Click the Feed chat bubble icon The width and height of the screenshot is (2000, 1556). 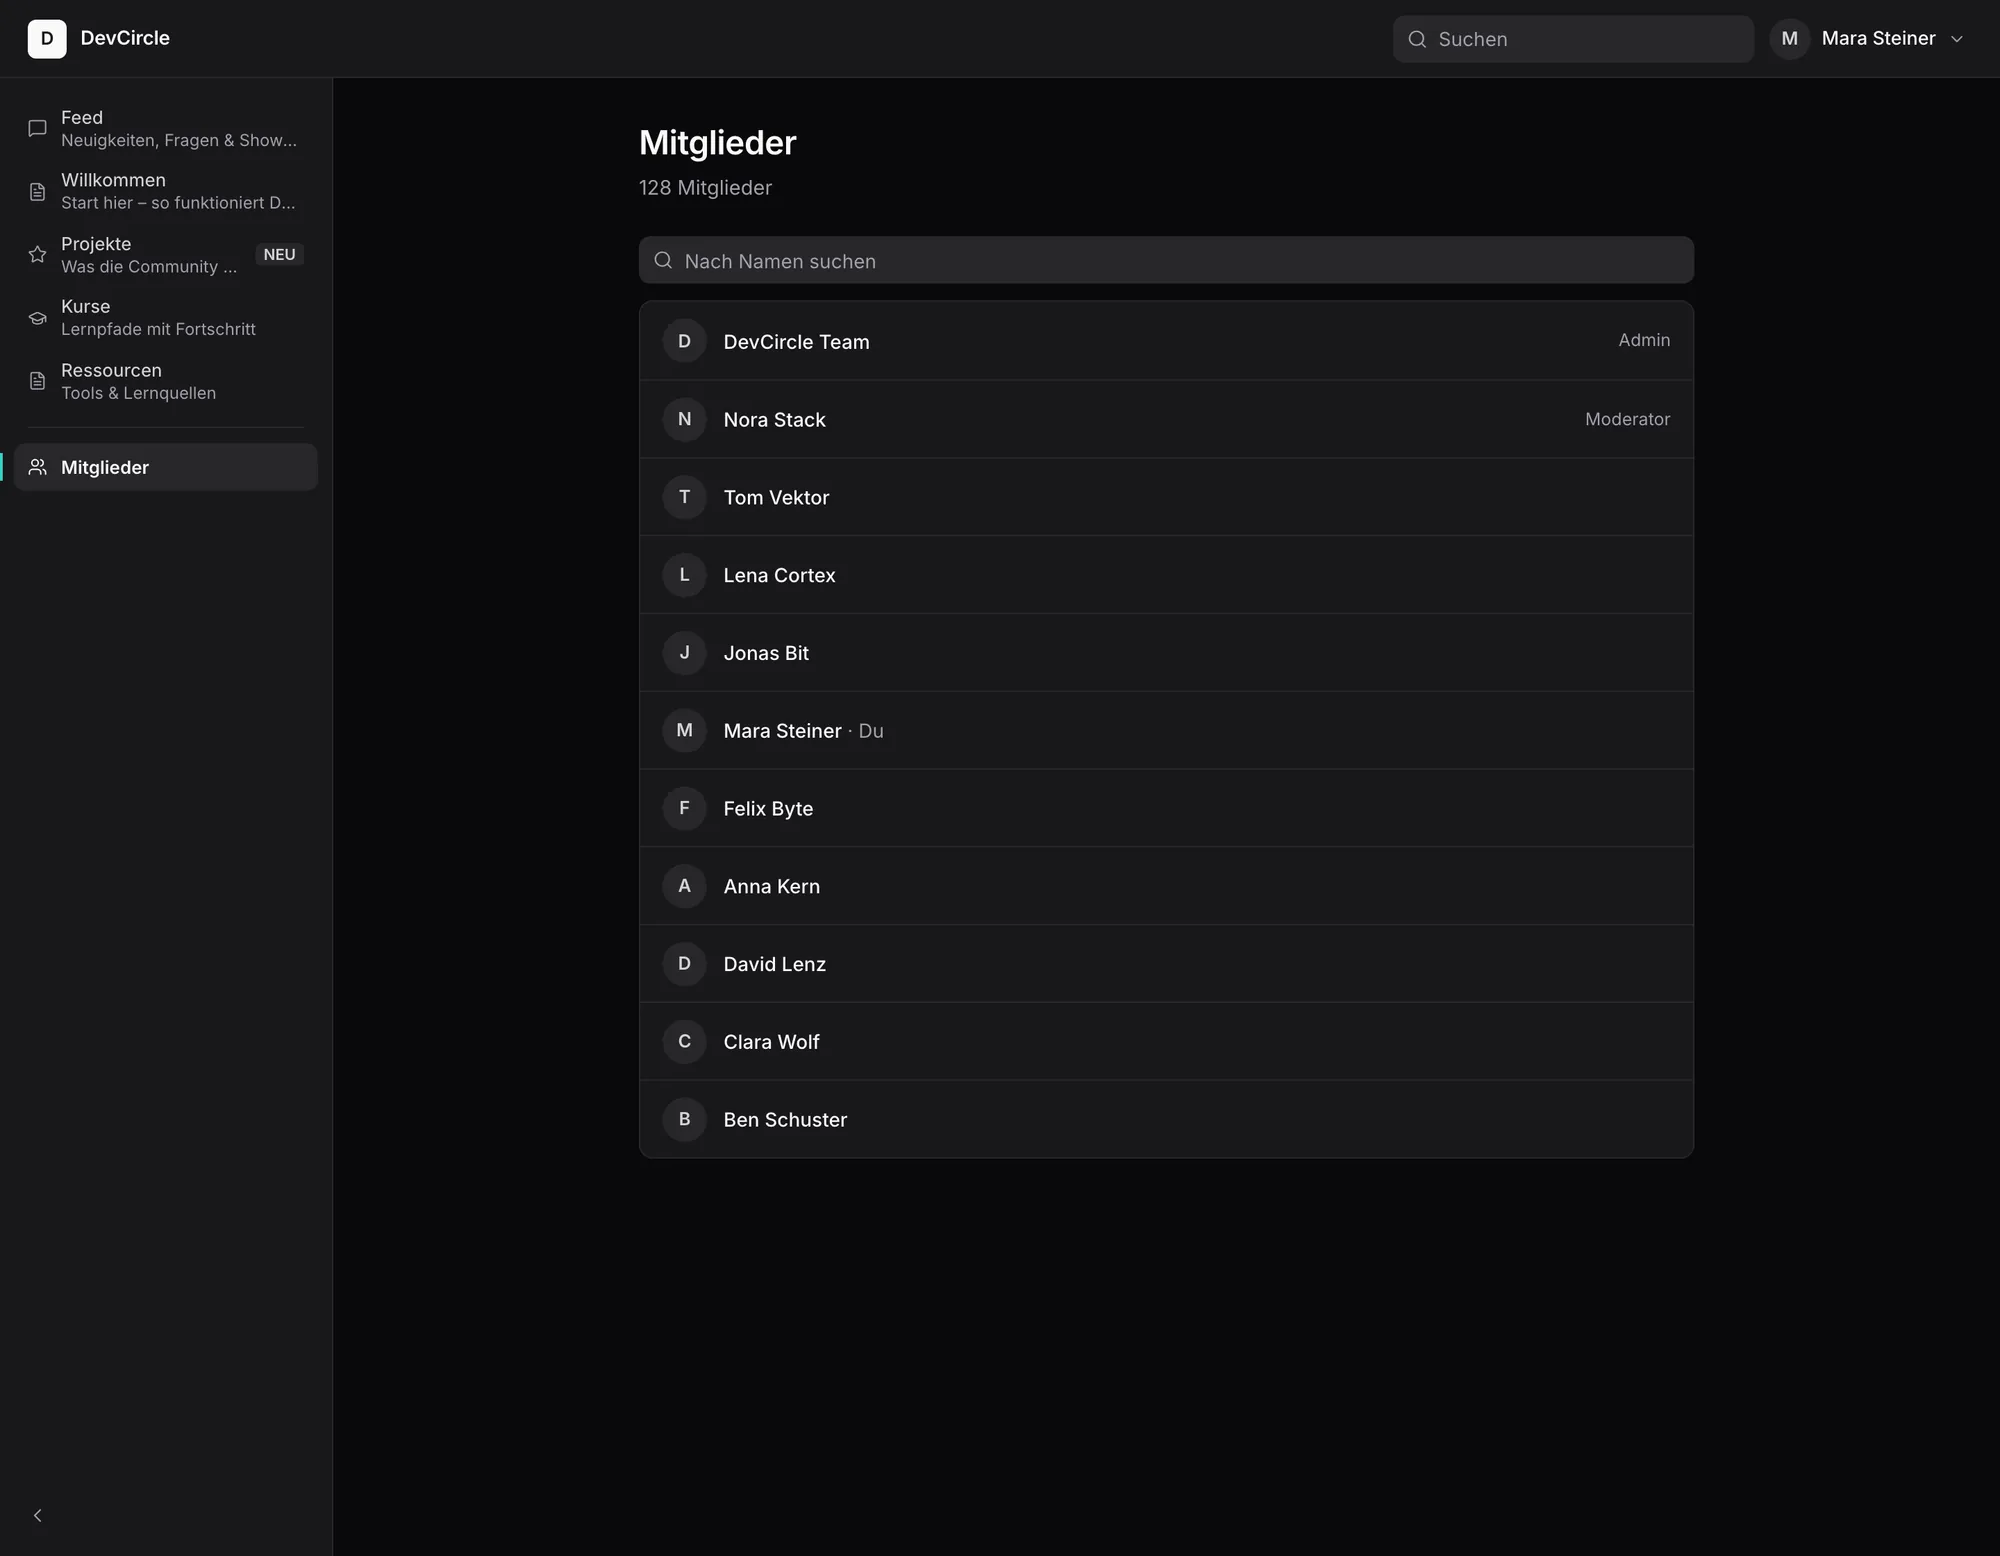[38, 128]
